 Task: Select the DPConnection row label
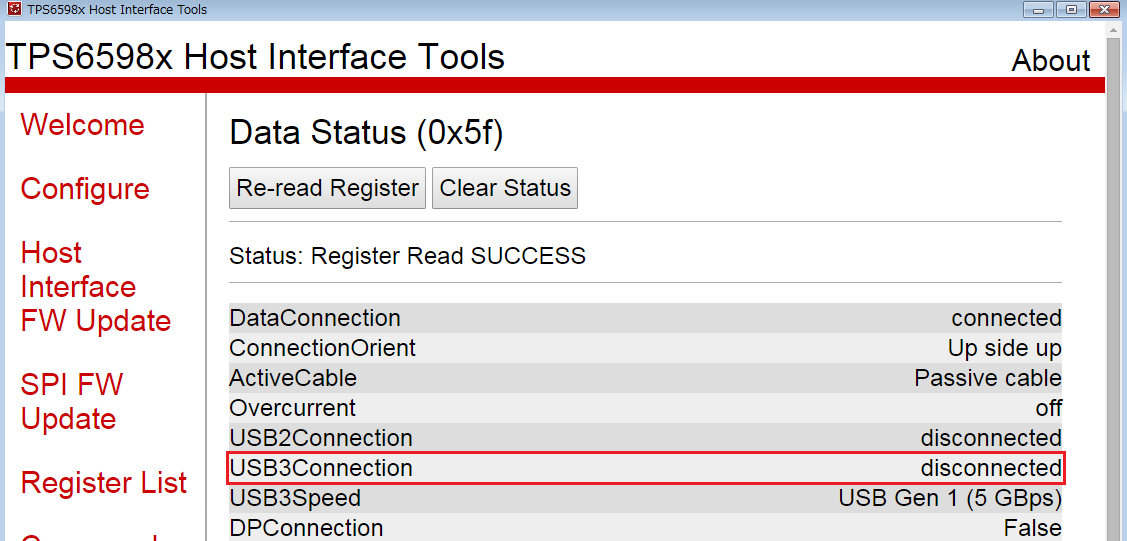click(x=306, y=528)
